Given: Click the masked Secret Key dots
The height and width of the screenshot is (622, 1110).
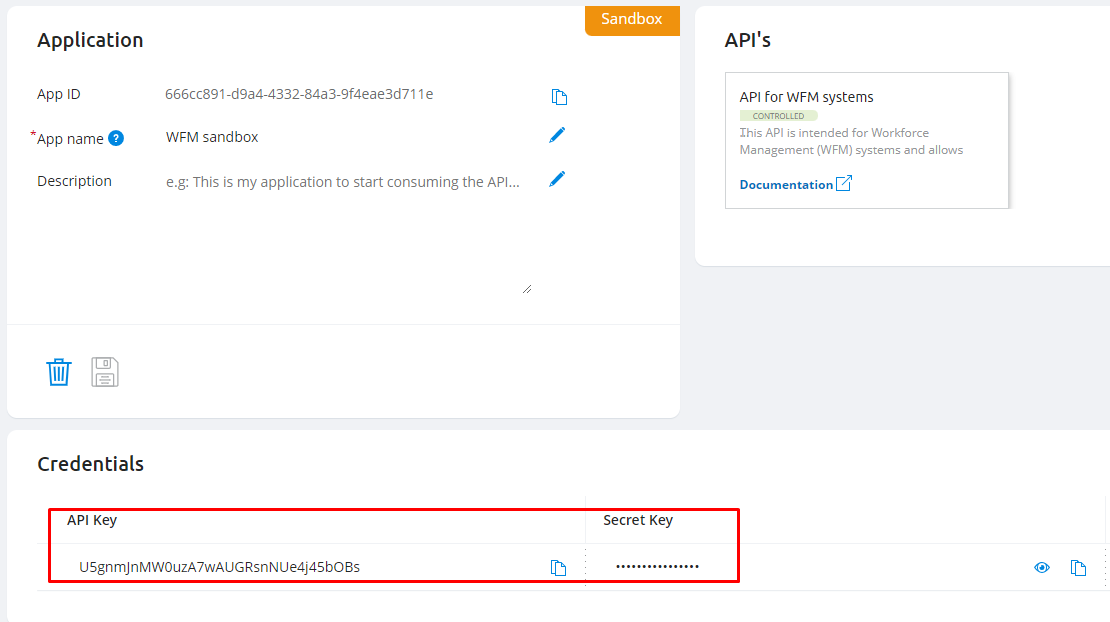Looking at the screenshot, I should [657, 566].
